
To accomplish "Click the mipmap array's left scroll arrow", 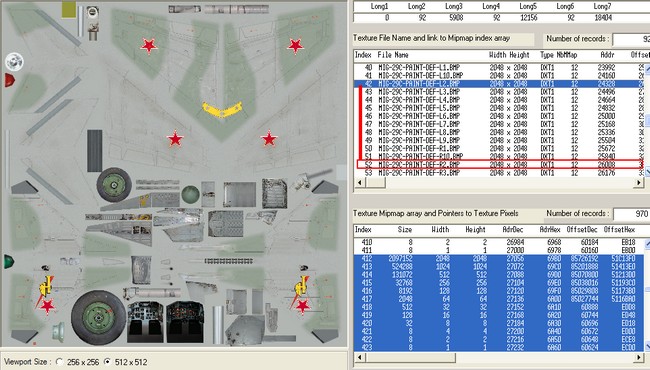I will [x=359, y=357].
